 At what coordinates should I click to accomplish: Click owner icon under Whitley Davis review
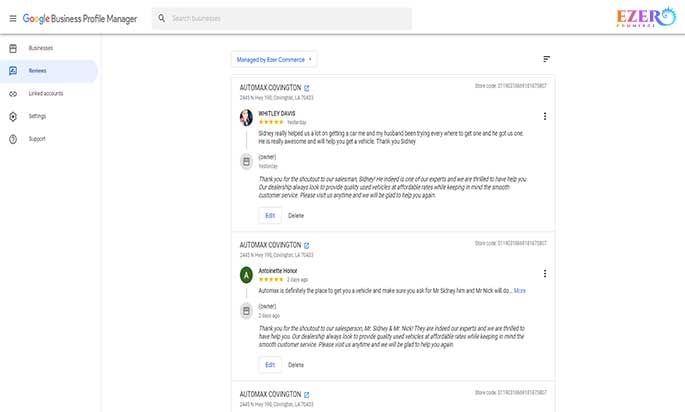(x=246, y=162)
